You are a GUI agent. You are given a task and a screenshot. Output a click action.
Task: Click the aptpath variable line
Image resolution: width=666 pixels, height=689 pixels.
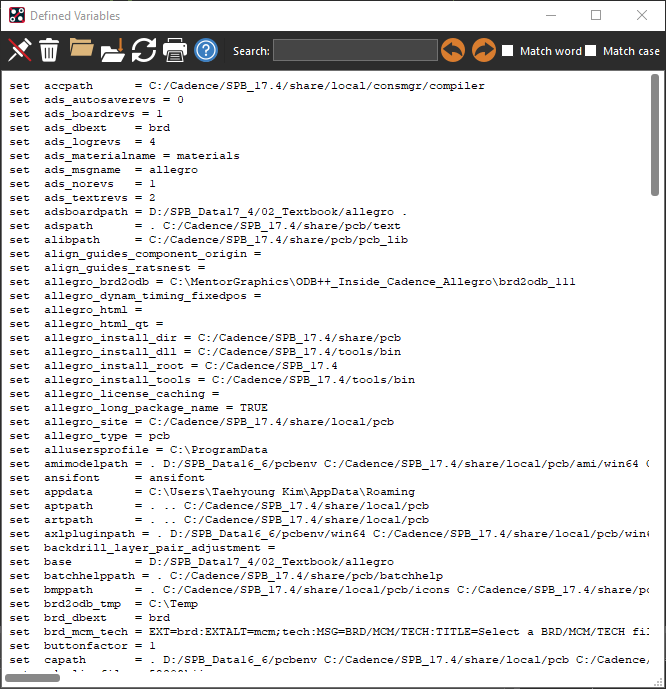tap(219, 507)
